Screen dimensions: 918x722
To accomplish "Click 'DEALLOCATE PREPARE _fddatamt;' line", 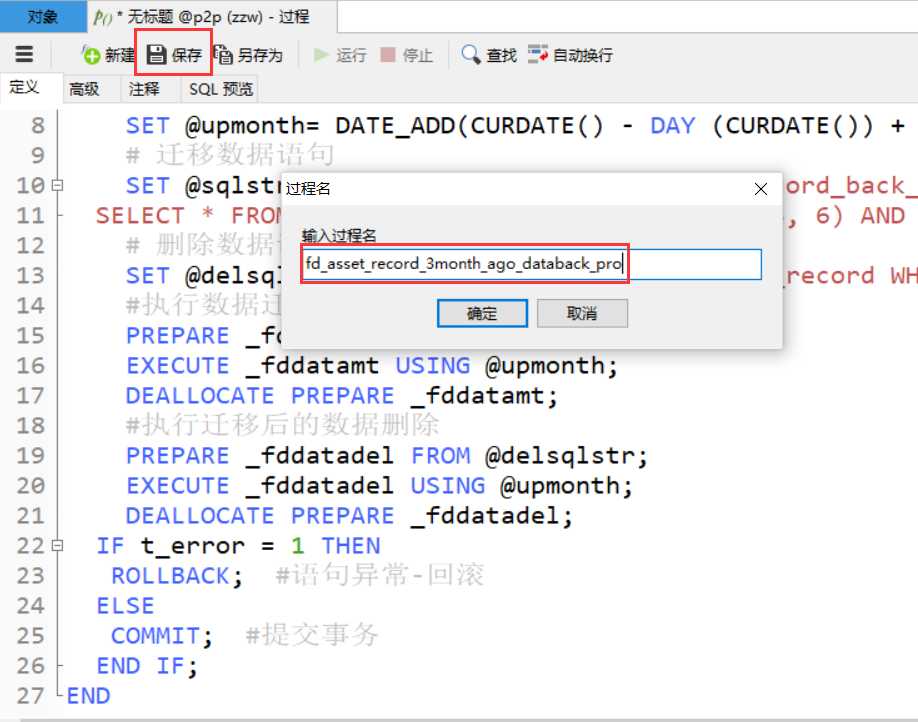I will tap(342, 396).
